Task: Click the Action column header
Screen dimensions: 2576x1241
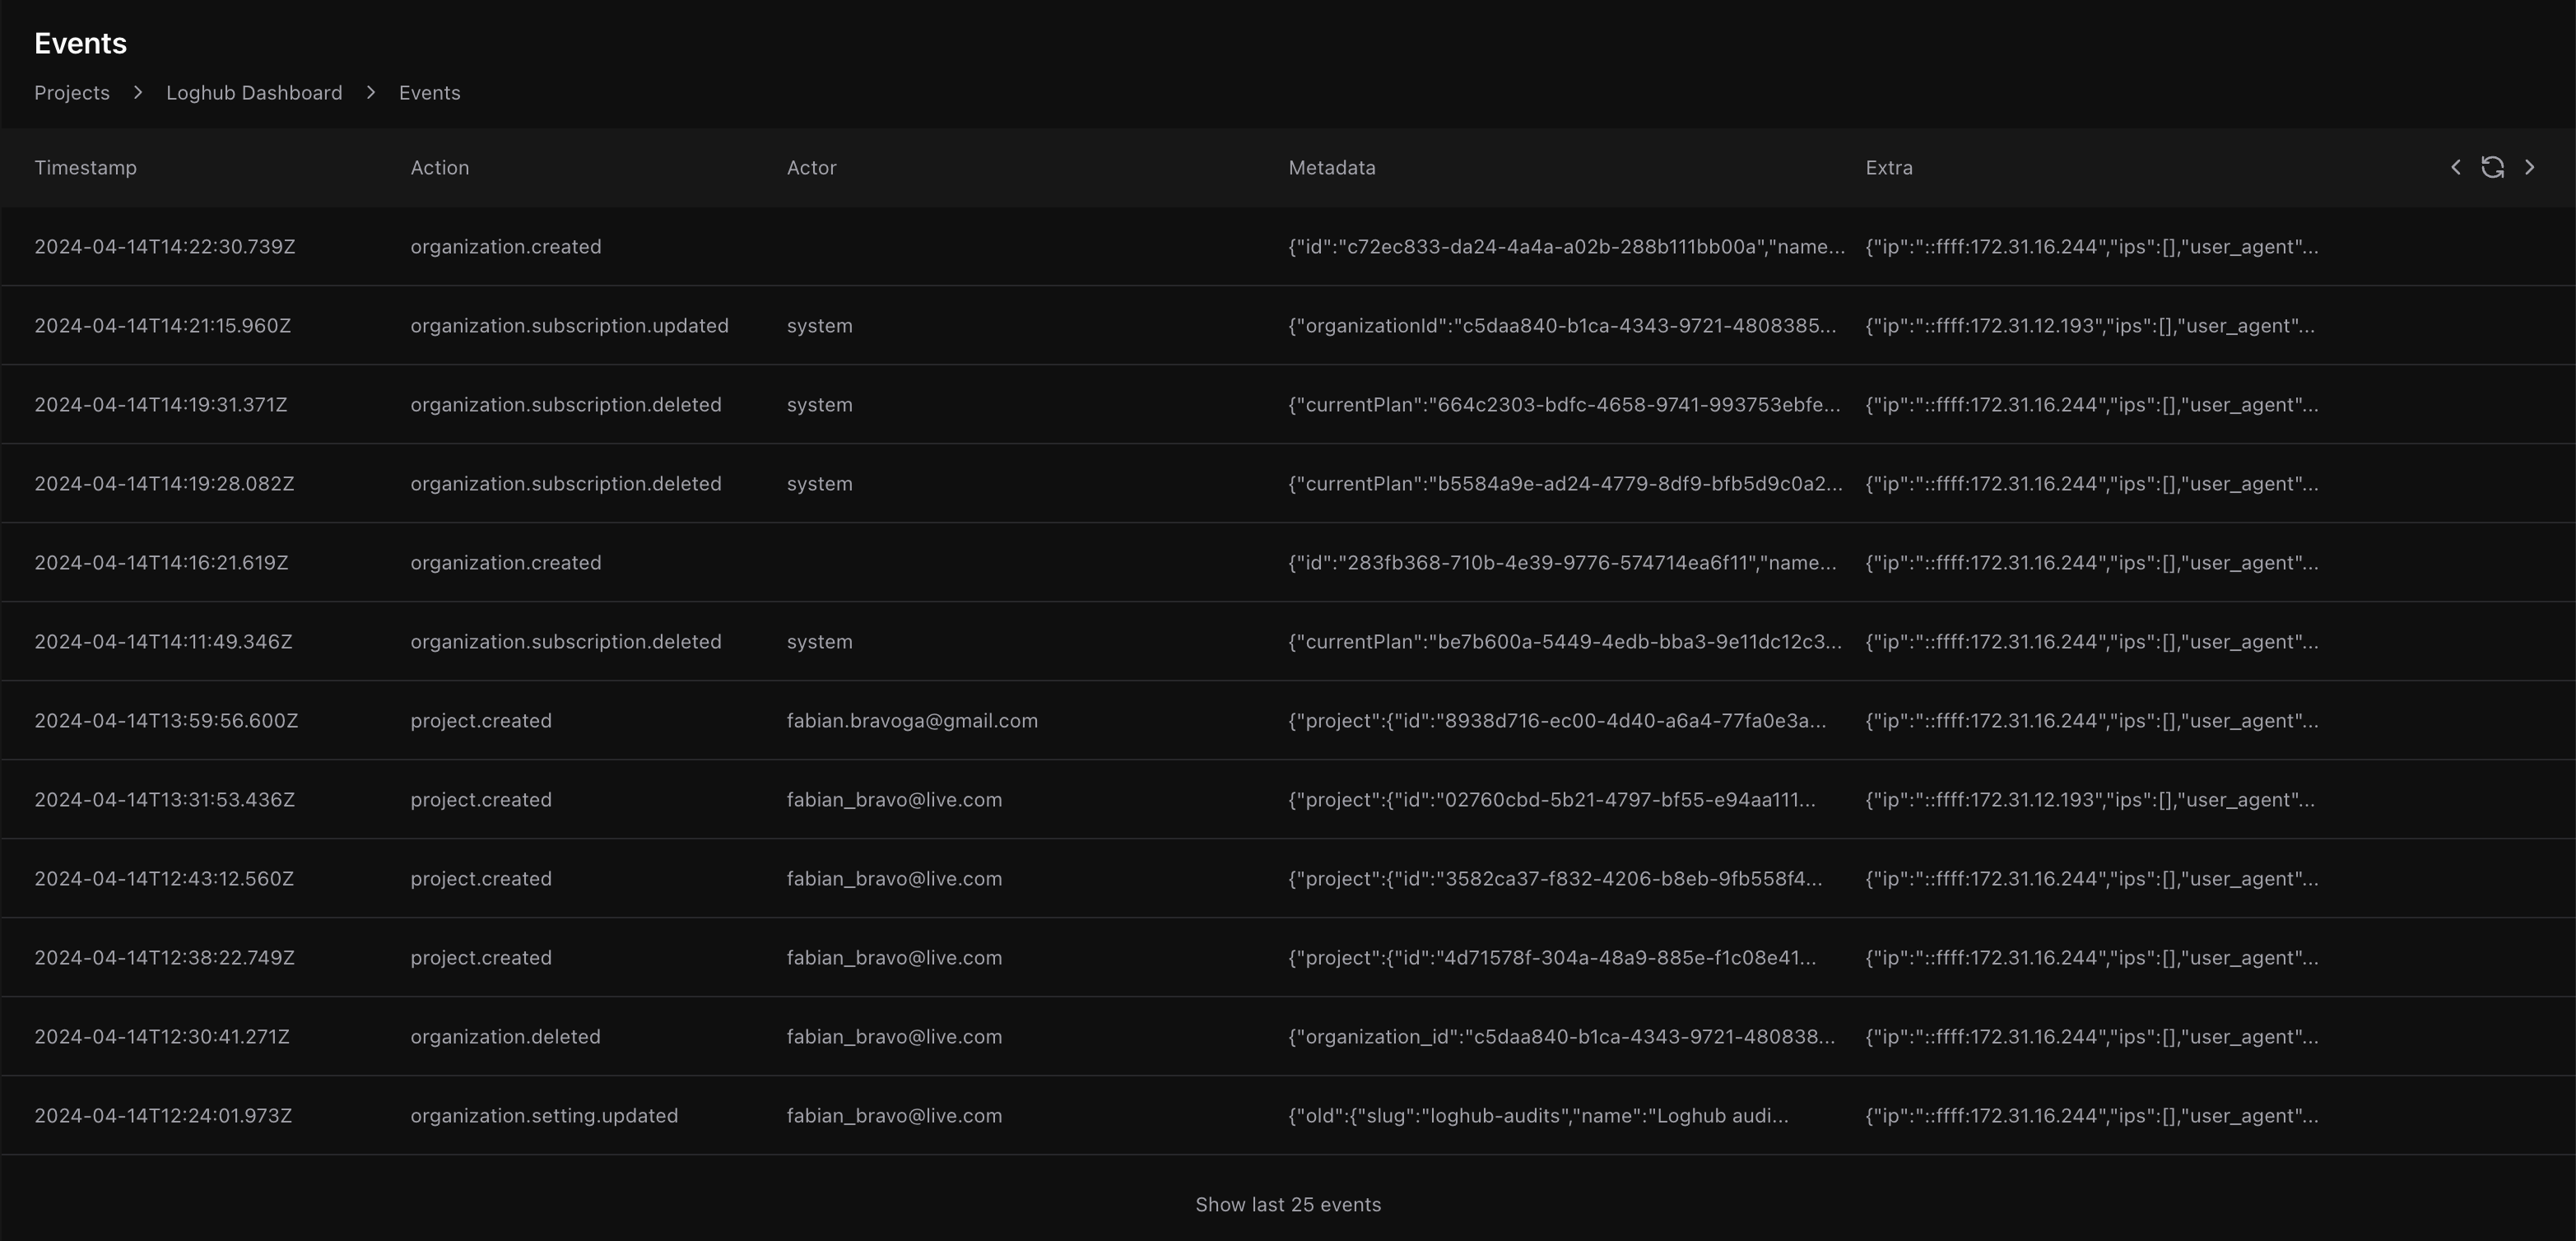Action: 439,168
